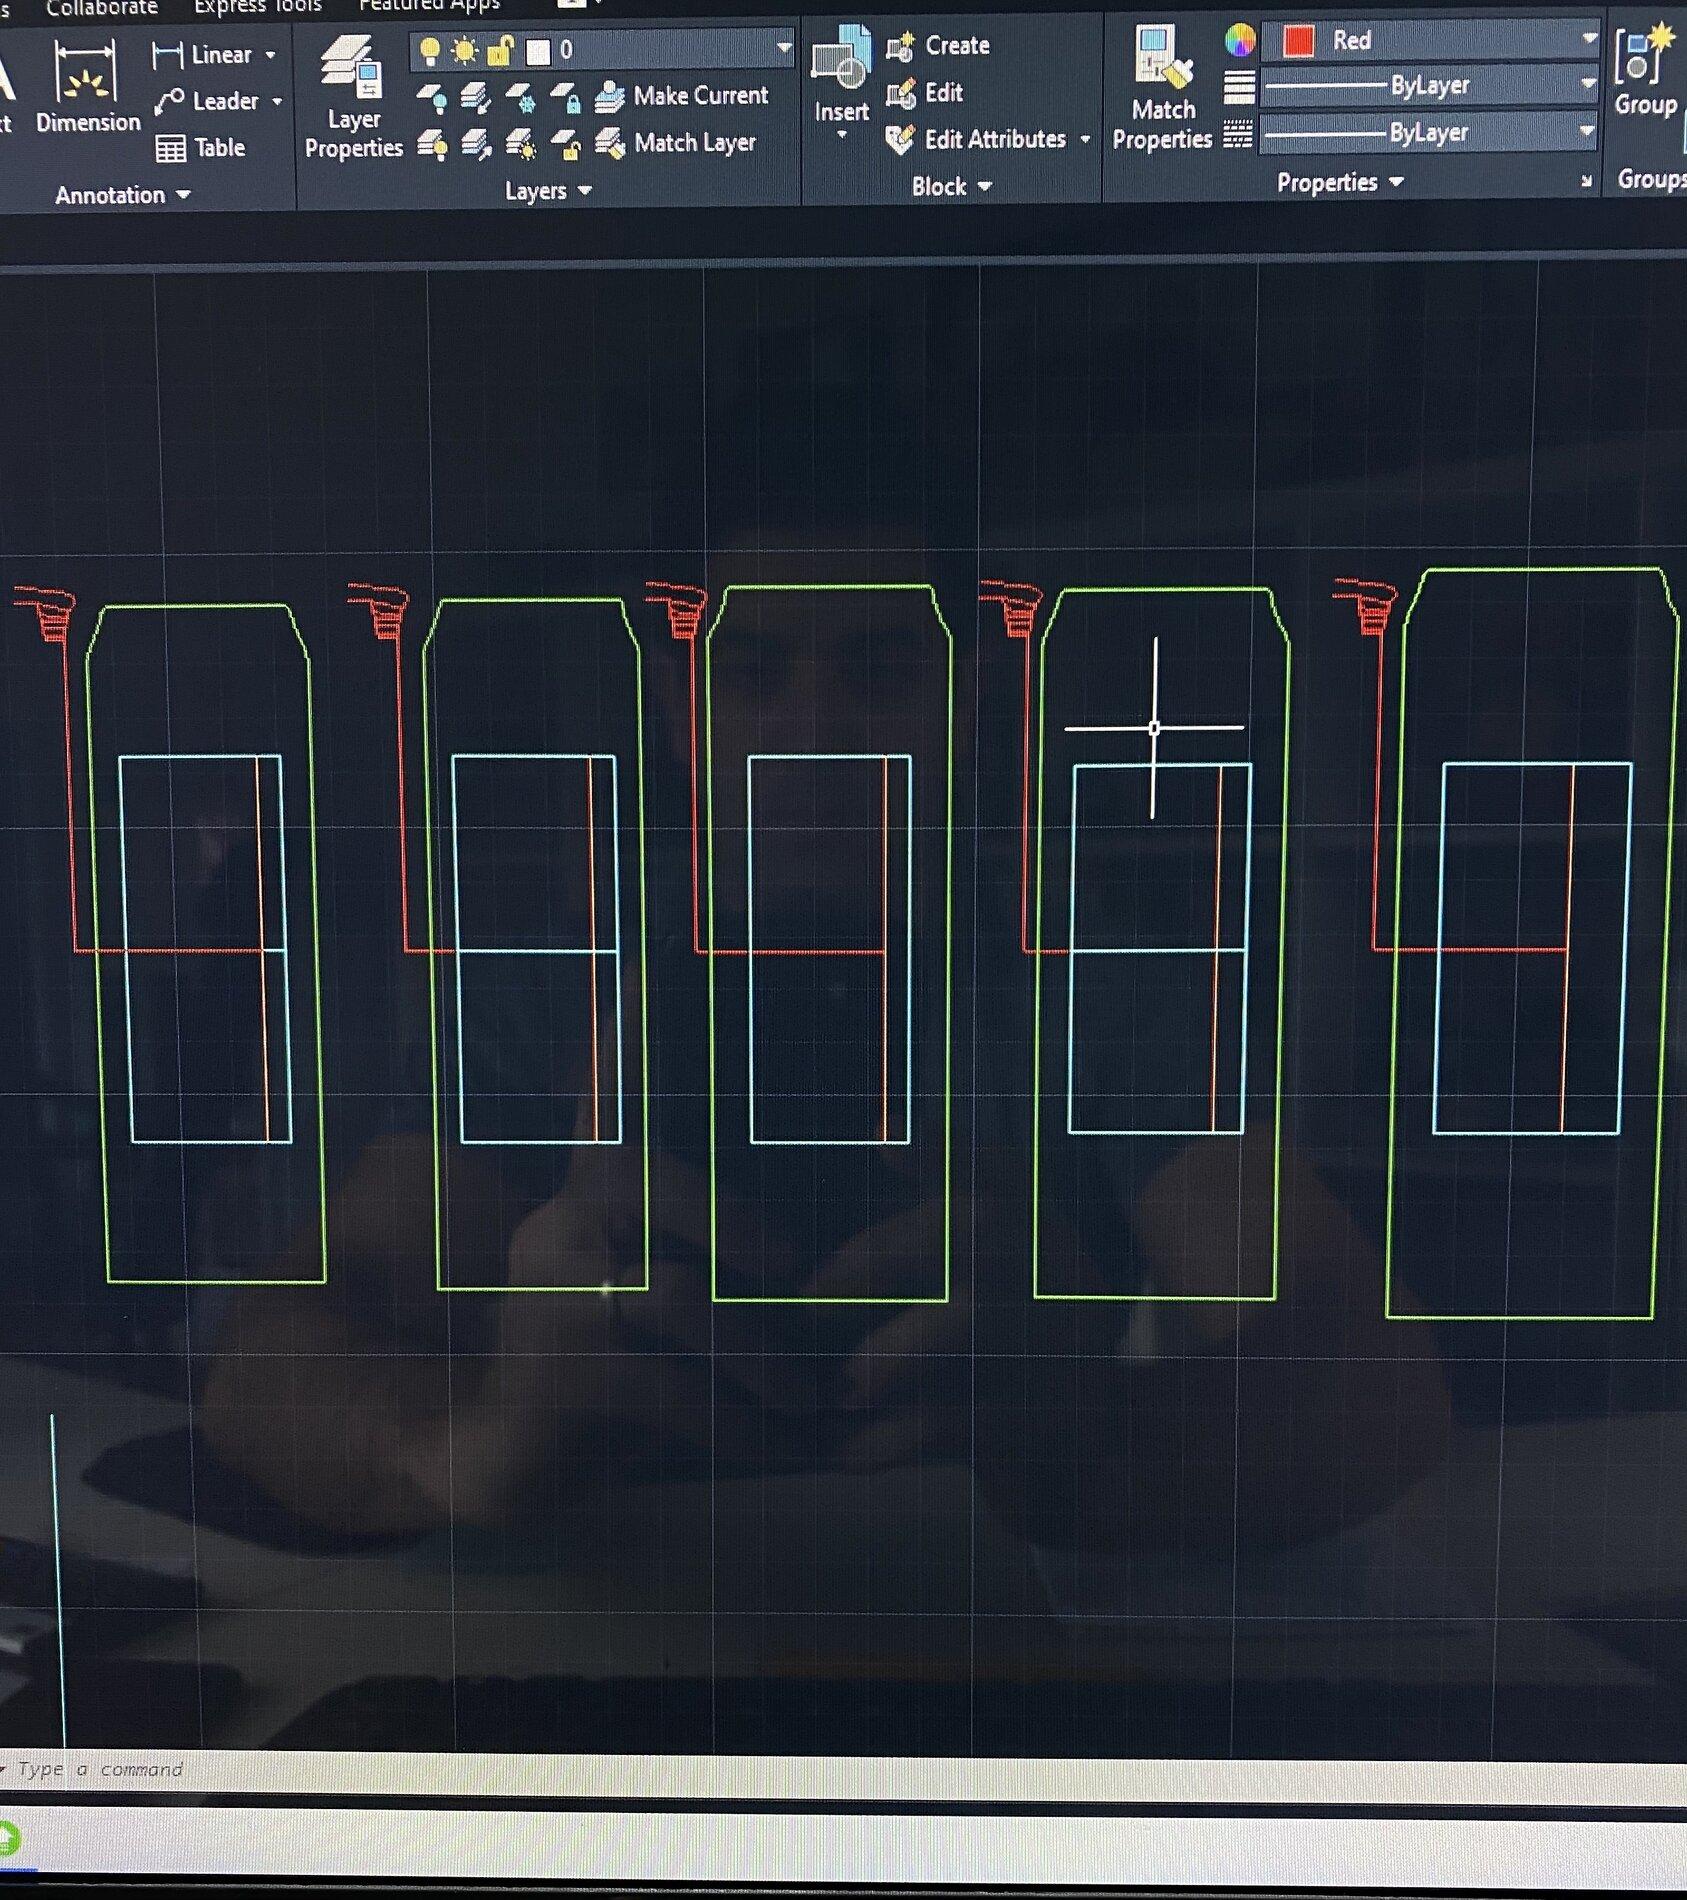This screenshot has width=1687, height=1900.
Task: Click the lineweight icon in Properties
Action: pyautogui.click(x=1240, y=88)
